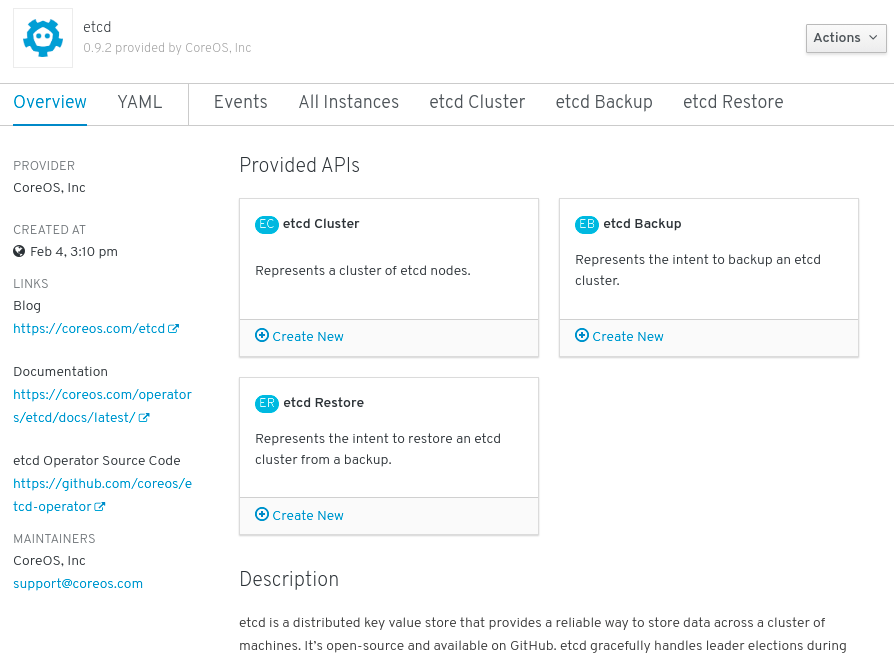Click the EC badge on etcd Cluster card

[267, 224]
